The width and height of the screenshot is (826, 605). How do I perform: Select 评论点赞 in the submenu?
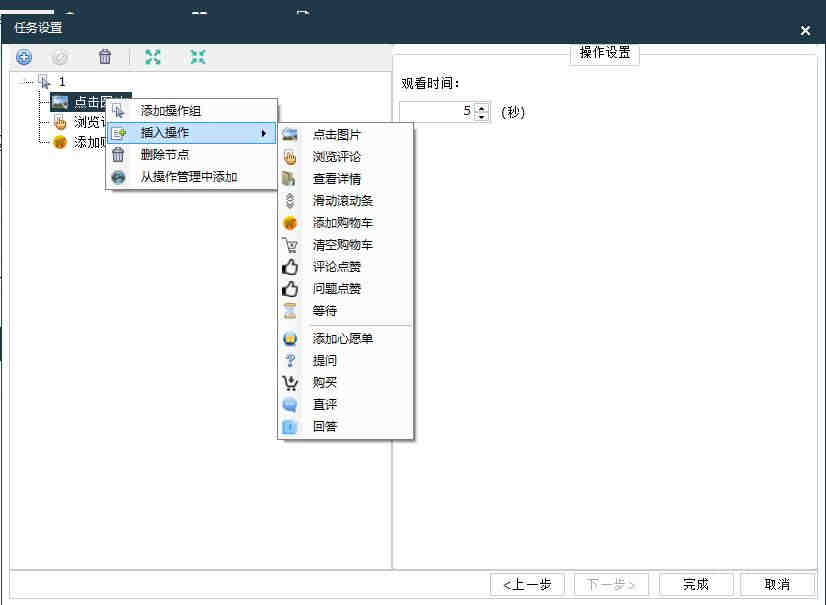point(346,267)
